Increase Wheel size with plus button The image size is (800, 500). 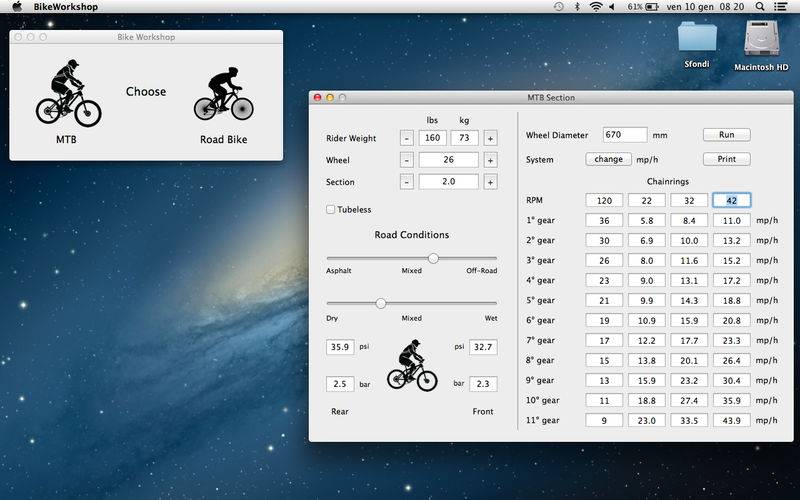(x=490, y=160)
